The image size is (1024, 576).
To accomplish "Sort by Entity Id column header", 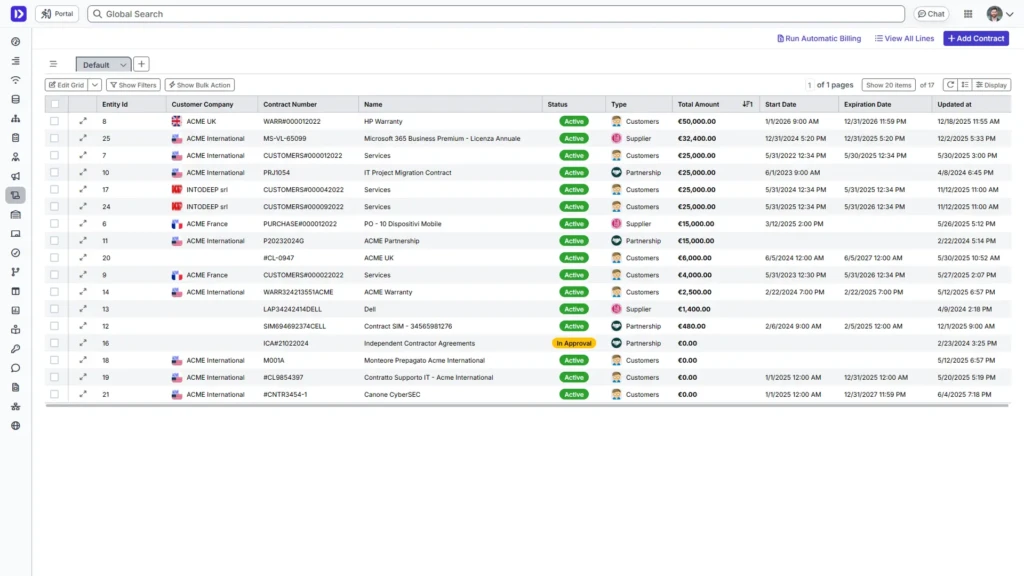I will pos(115,104).
